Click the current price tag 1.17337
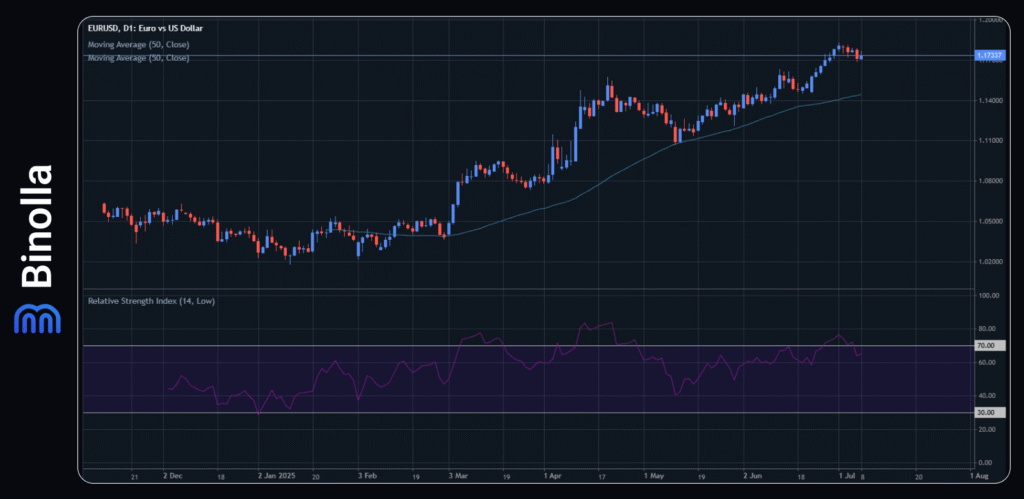The image size is (1024, 499). click(988, 56)
